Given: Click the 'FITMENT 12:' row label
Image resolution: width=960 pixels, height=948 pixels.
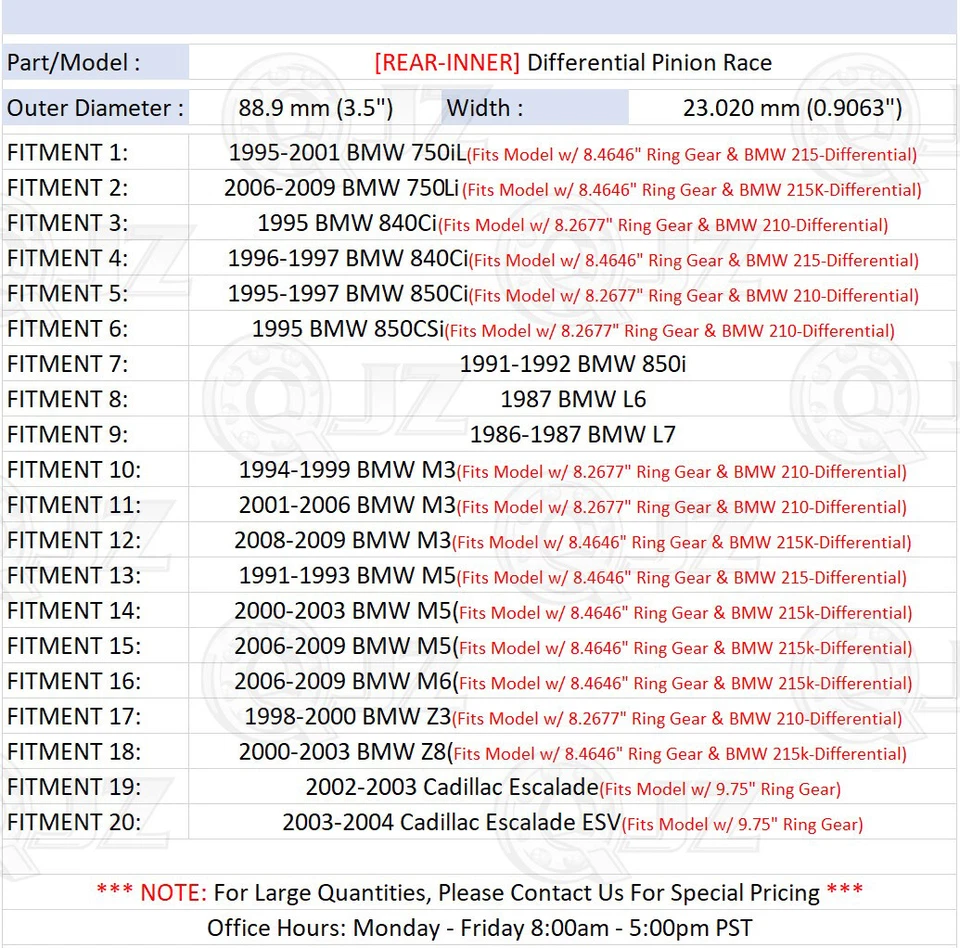Looking at the screenshot, I should [x=74, y=540].
